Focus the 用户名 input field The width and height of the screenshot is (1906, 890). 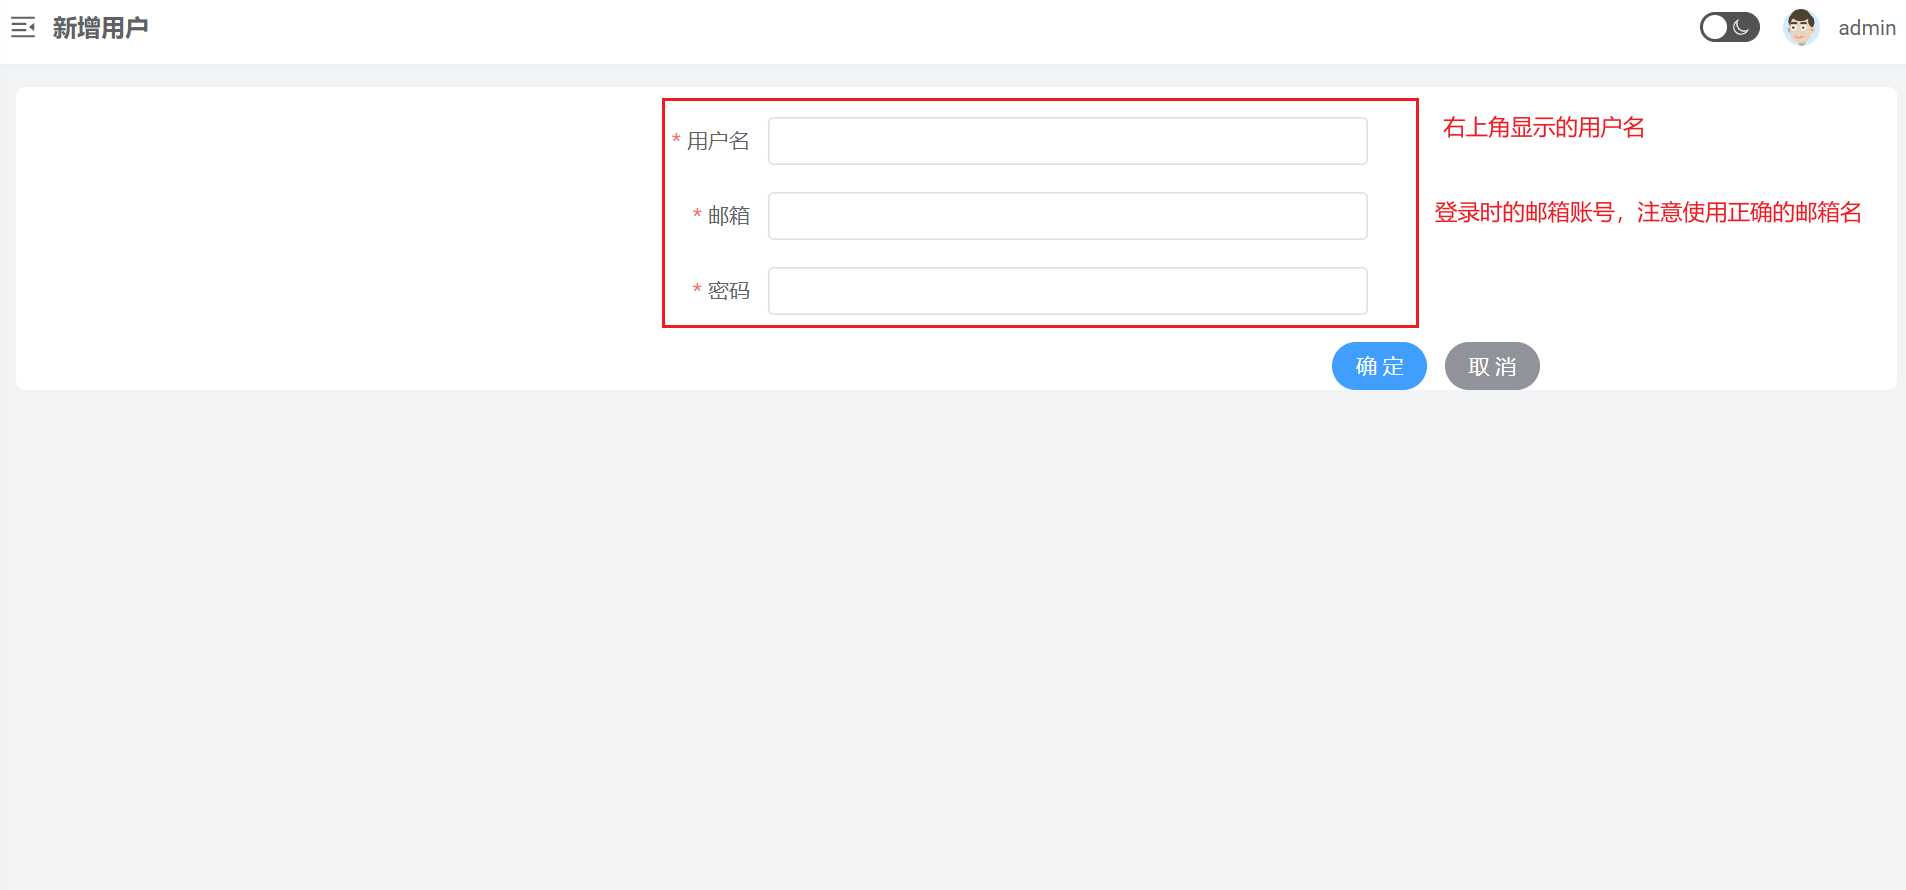[x=1067, y=141]
